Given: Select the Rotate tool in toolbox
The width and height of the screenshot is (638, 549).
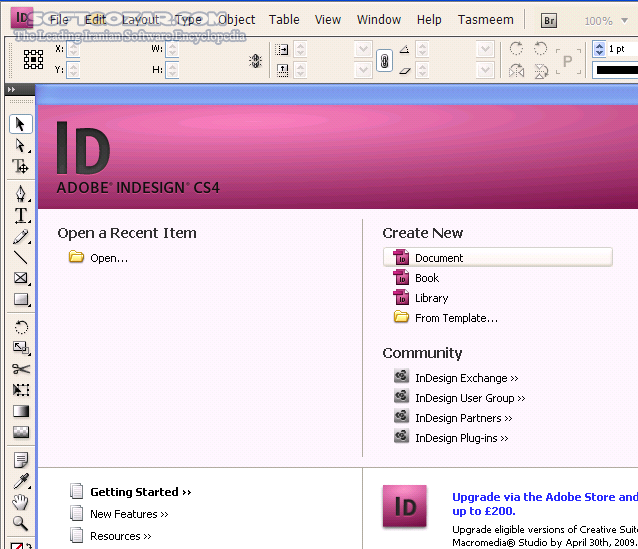Looking at the screenshot, I should pyautogui.click(x=20, y=327).
